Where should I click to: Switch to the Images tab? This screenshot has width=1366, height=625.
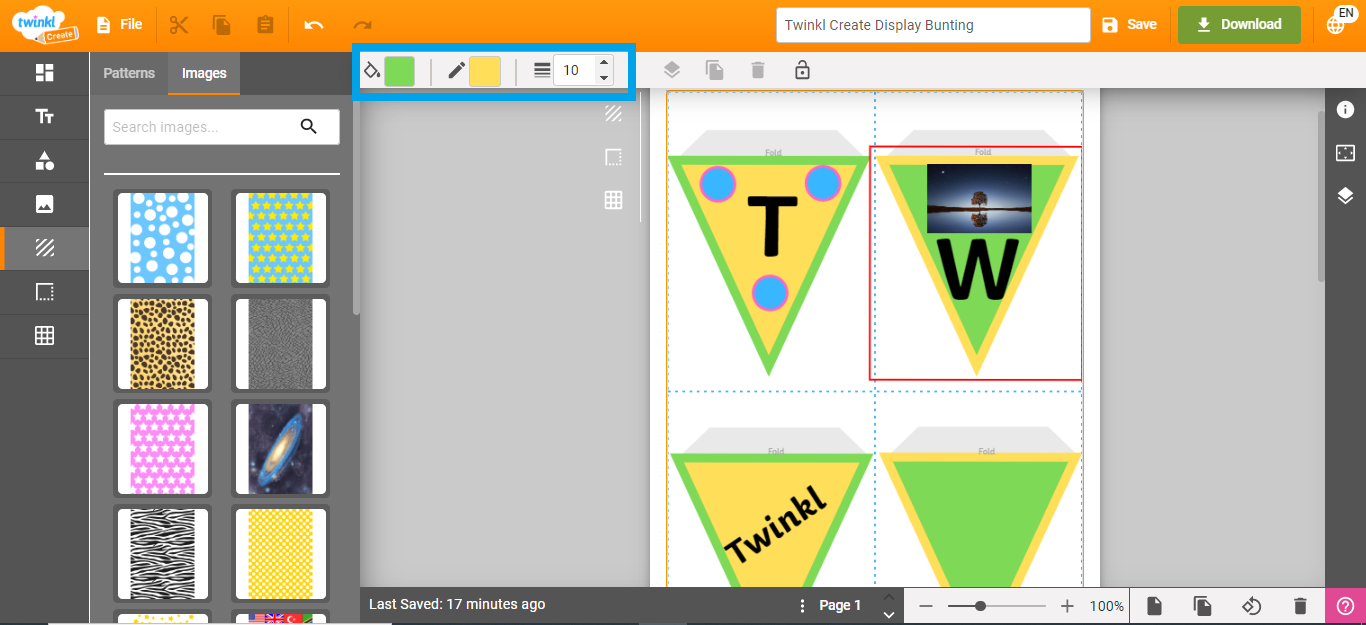(204, 73)
